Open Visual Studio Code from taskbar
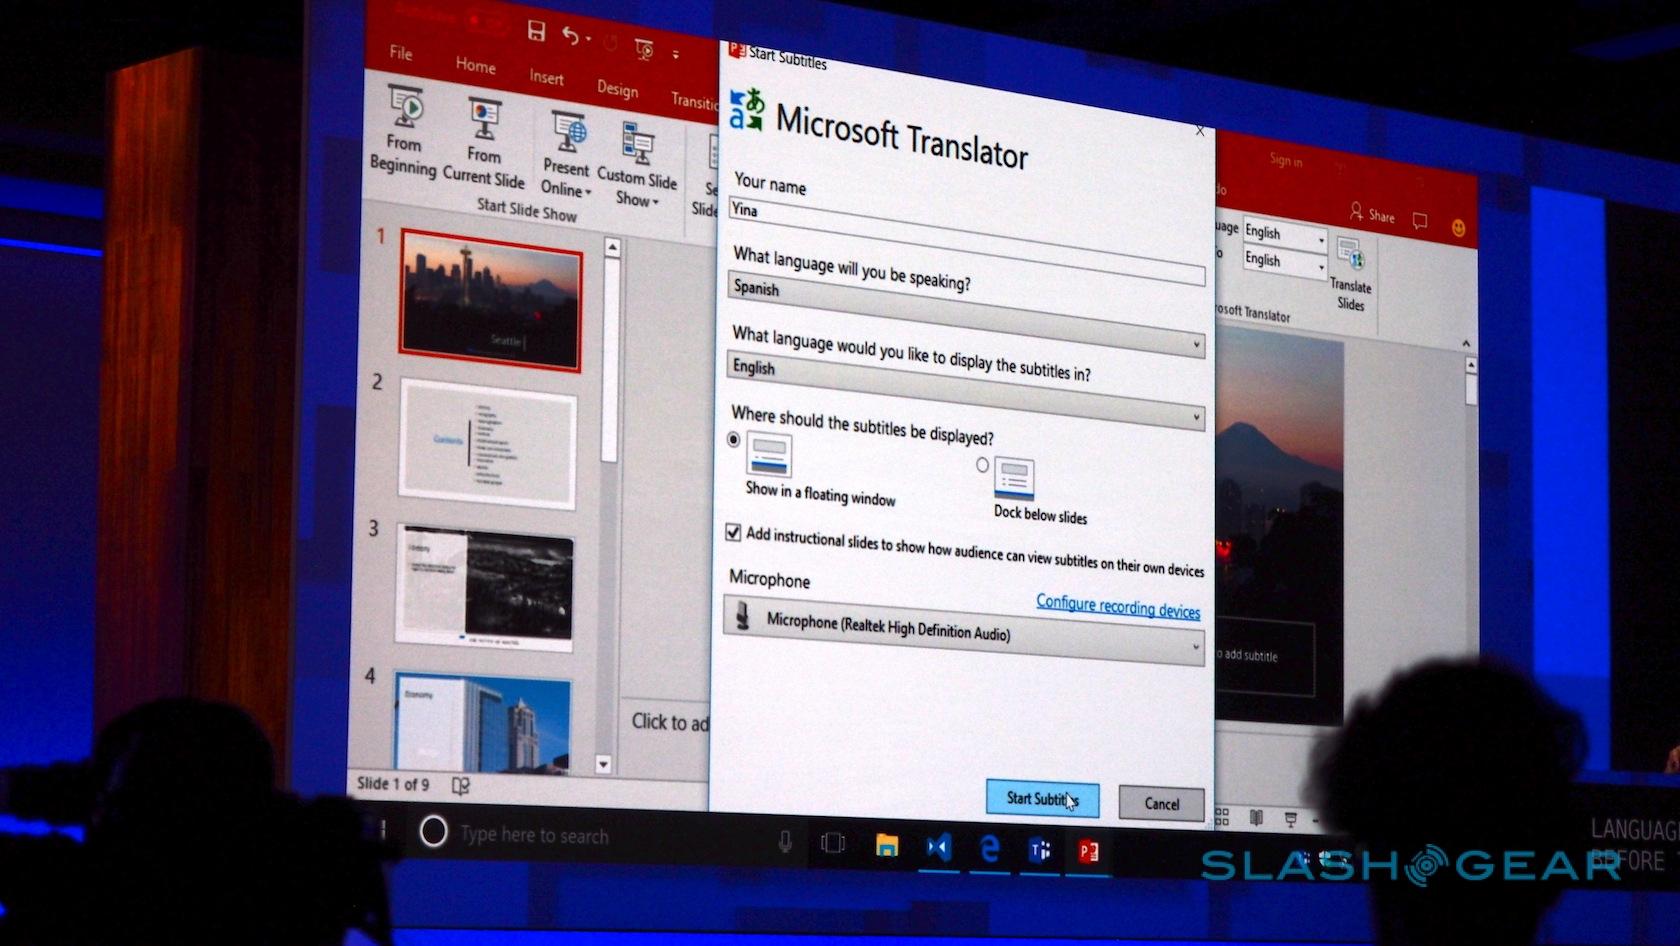This screenshot has height=946, width=1680. click(x=938, y=848)
